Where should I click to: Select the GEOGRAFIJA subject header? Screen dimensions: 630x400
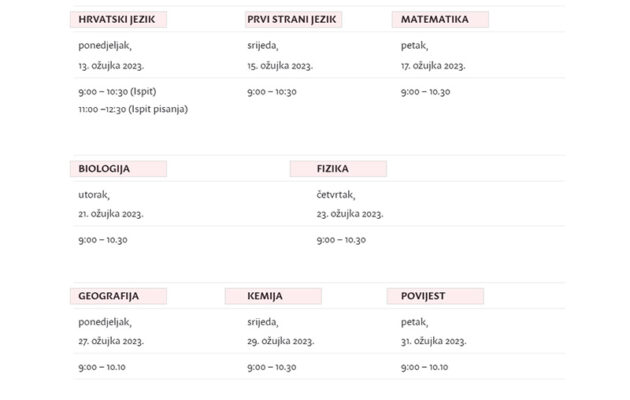(118, 296)
